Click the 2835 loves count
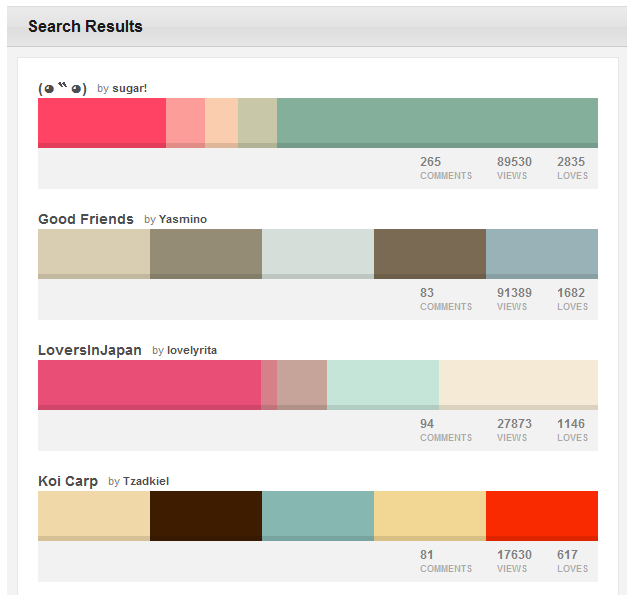Screen dimensions: 635x595 click(571, 162)
